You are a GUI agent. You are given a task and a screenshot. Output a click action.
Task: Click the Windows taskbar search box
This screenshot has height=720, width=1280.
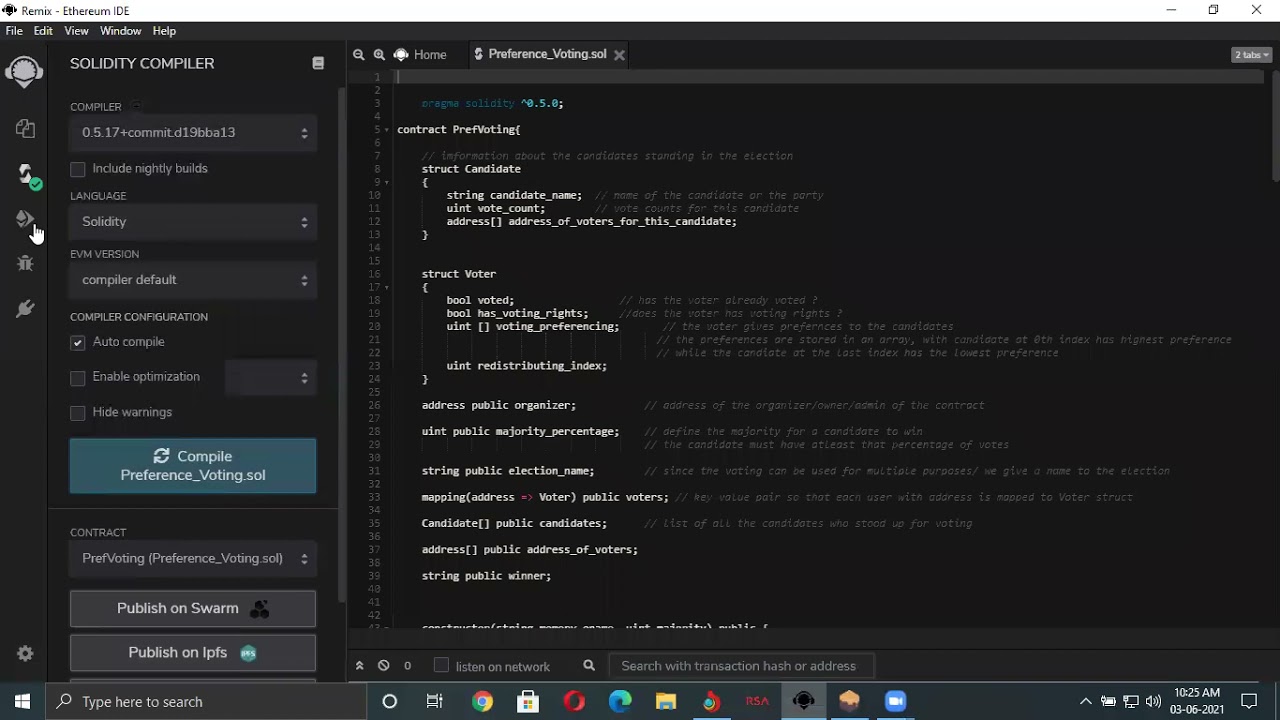pyautogui.click(x=206, y=701)
